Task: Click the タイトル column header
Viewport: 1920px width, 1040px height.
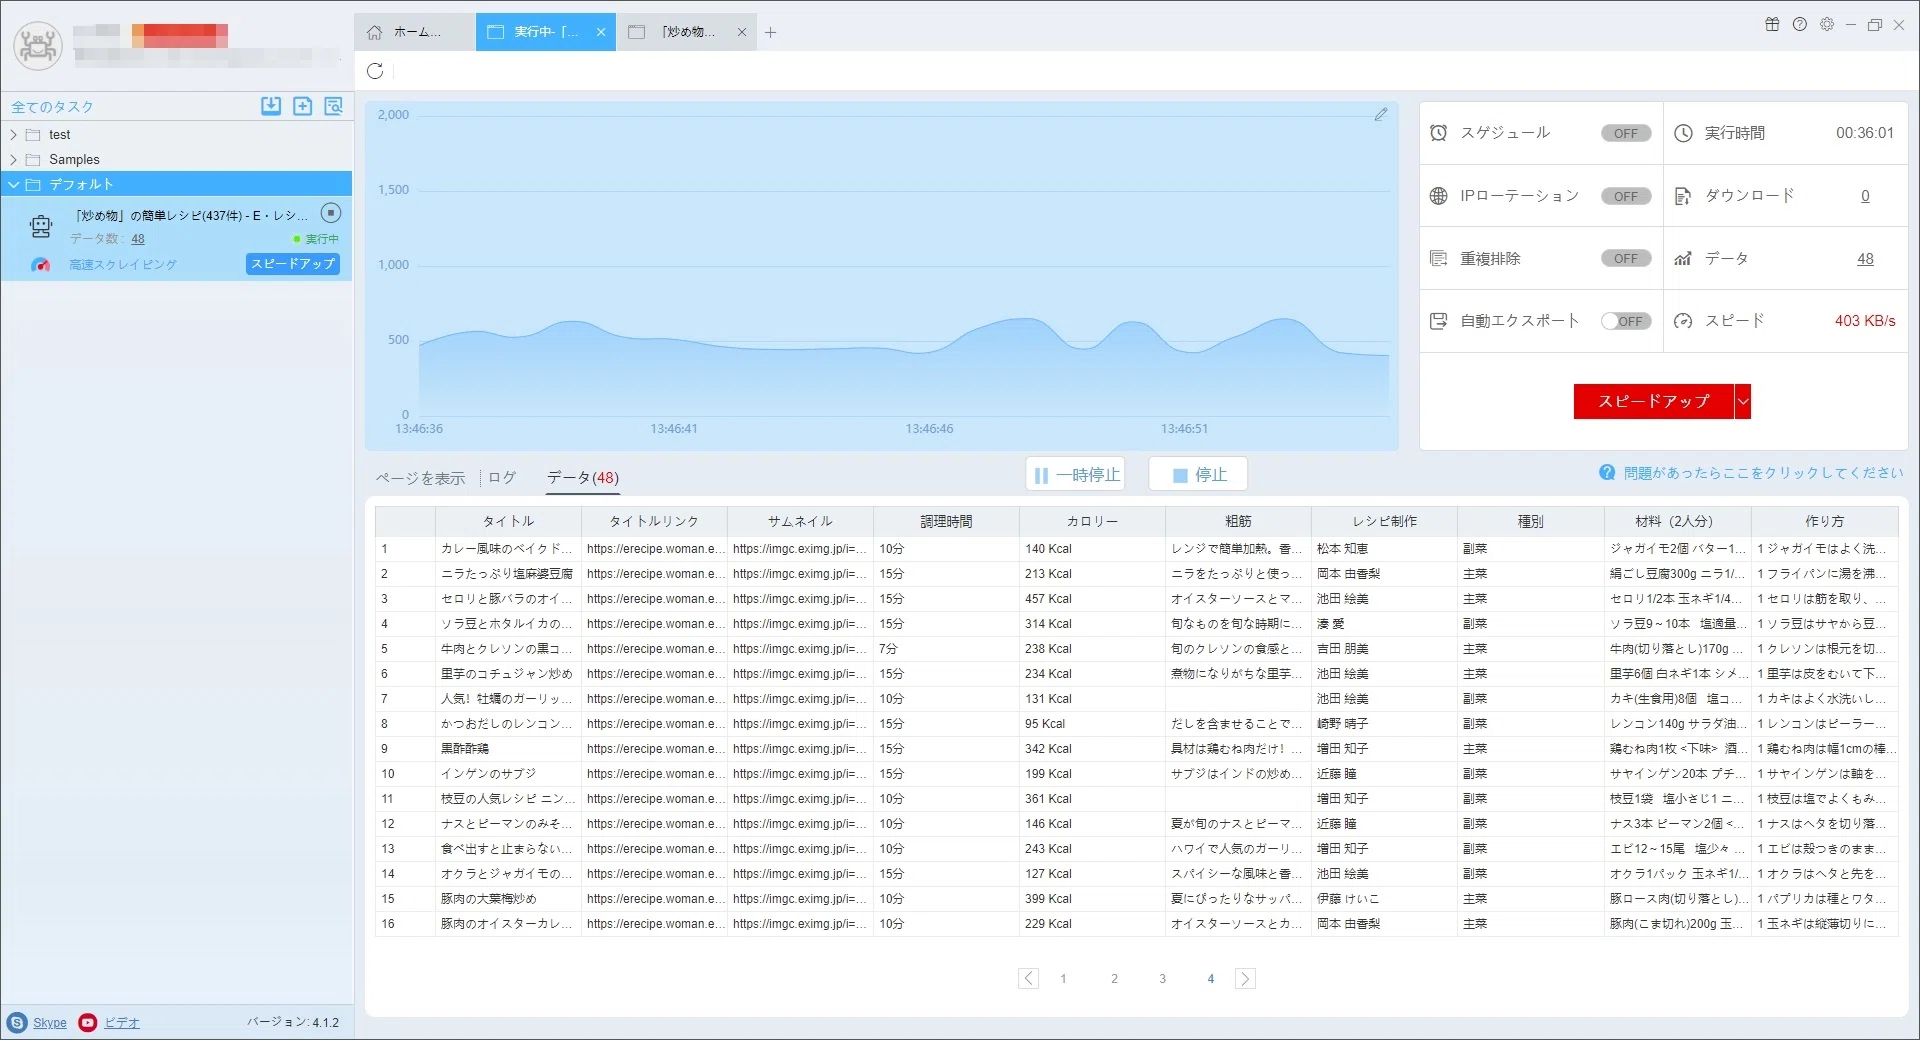Action: coord(508,521)
